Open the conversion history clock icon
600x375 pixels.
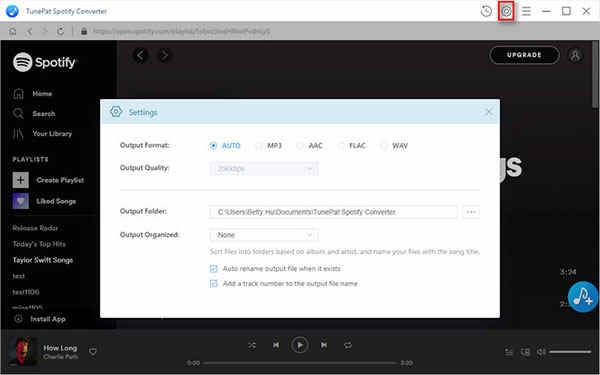coord(486,11)
